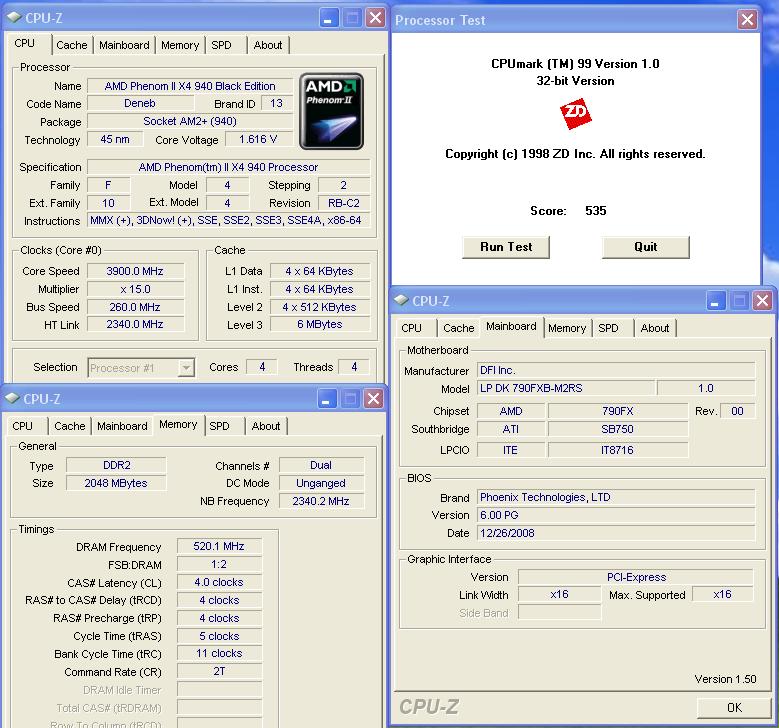Switch to About tab in Memory window
The width and height of the screenshot is (779, 728).
coord(266,426)
